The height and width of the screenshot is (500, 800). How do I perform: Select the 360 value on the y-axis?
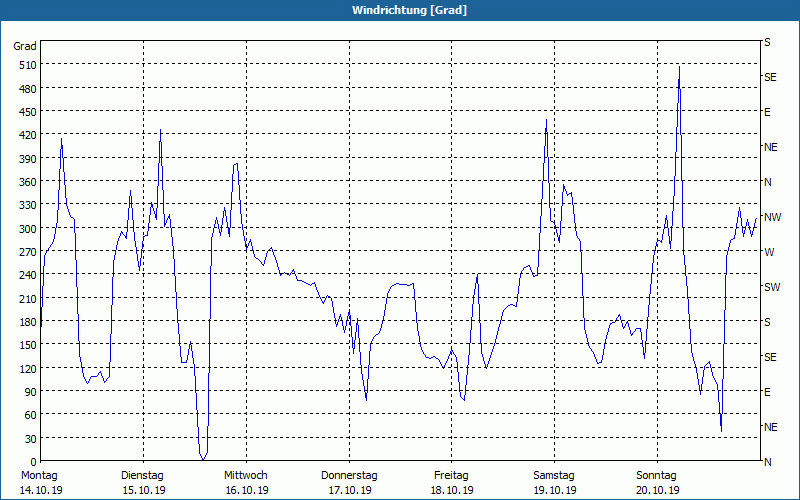point(28,182)
